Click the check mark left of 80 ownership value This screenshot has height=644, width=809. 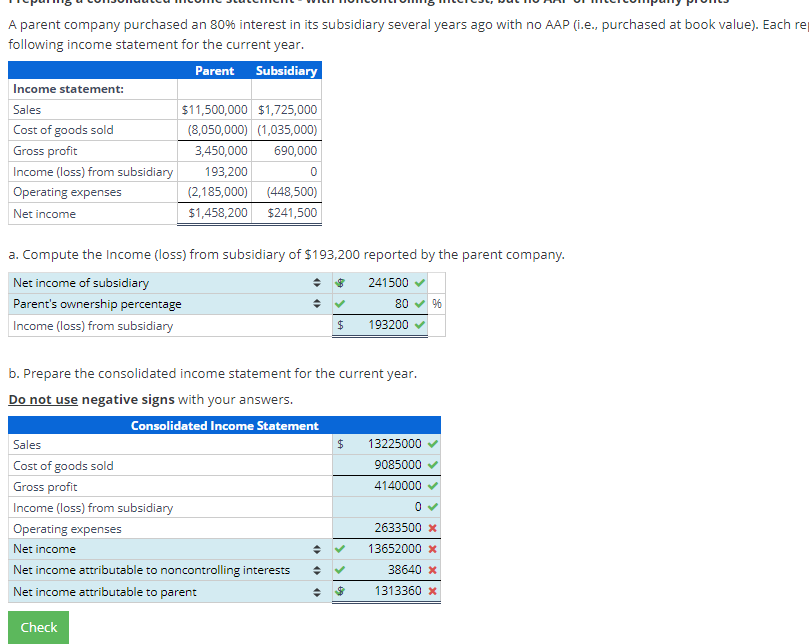(339, 304)
